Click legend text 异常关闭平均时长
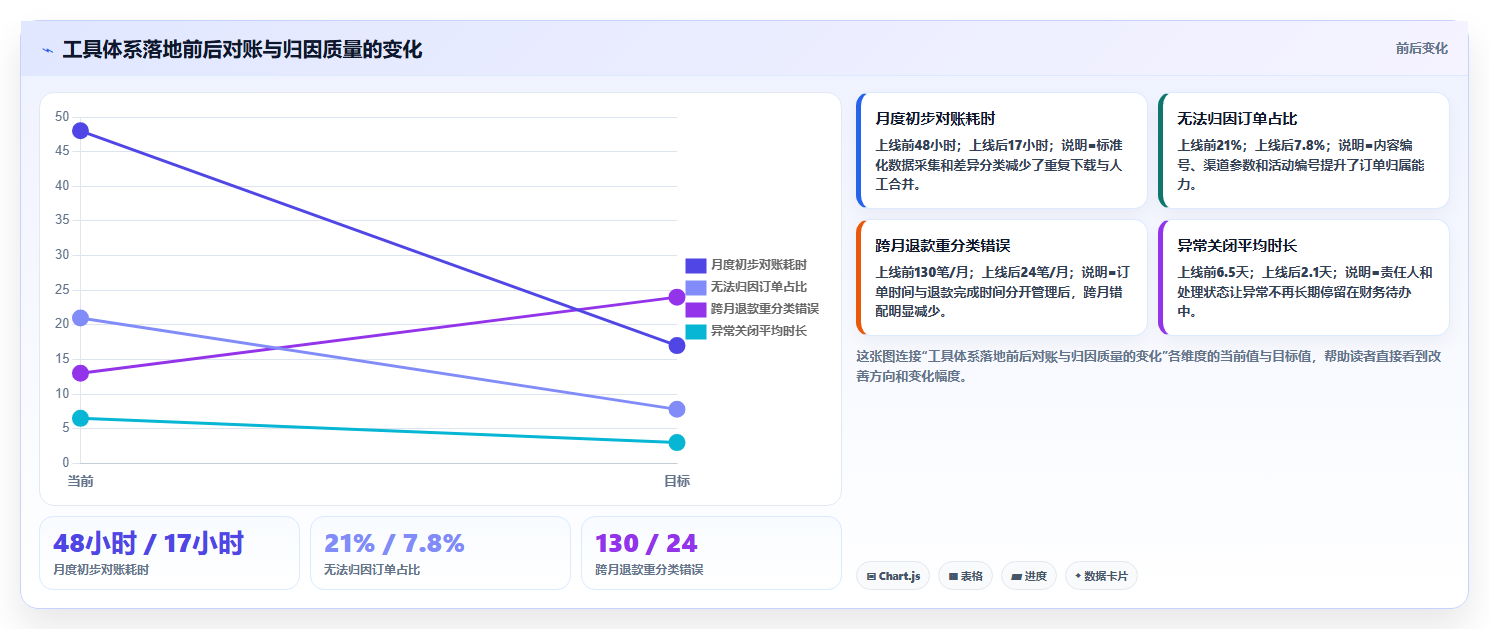Image resolution: width=1489 pixels, height=629 pixels. [x=759, y=331]
